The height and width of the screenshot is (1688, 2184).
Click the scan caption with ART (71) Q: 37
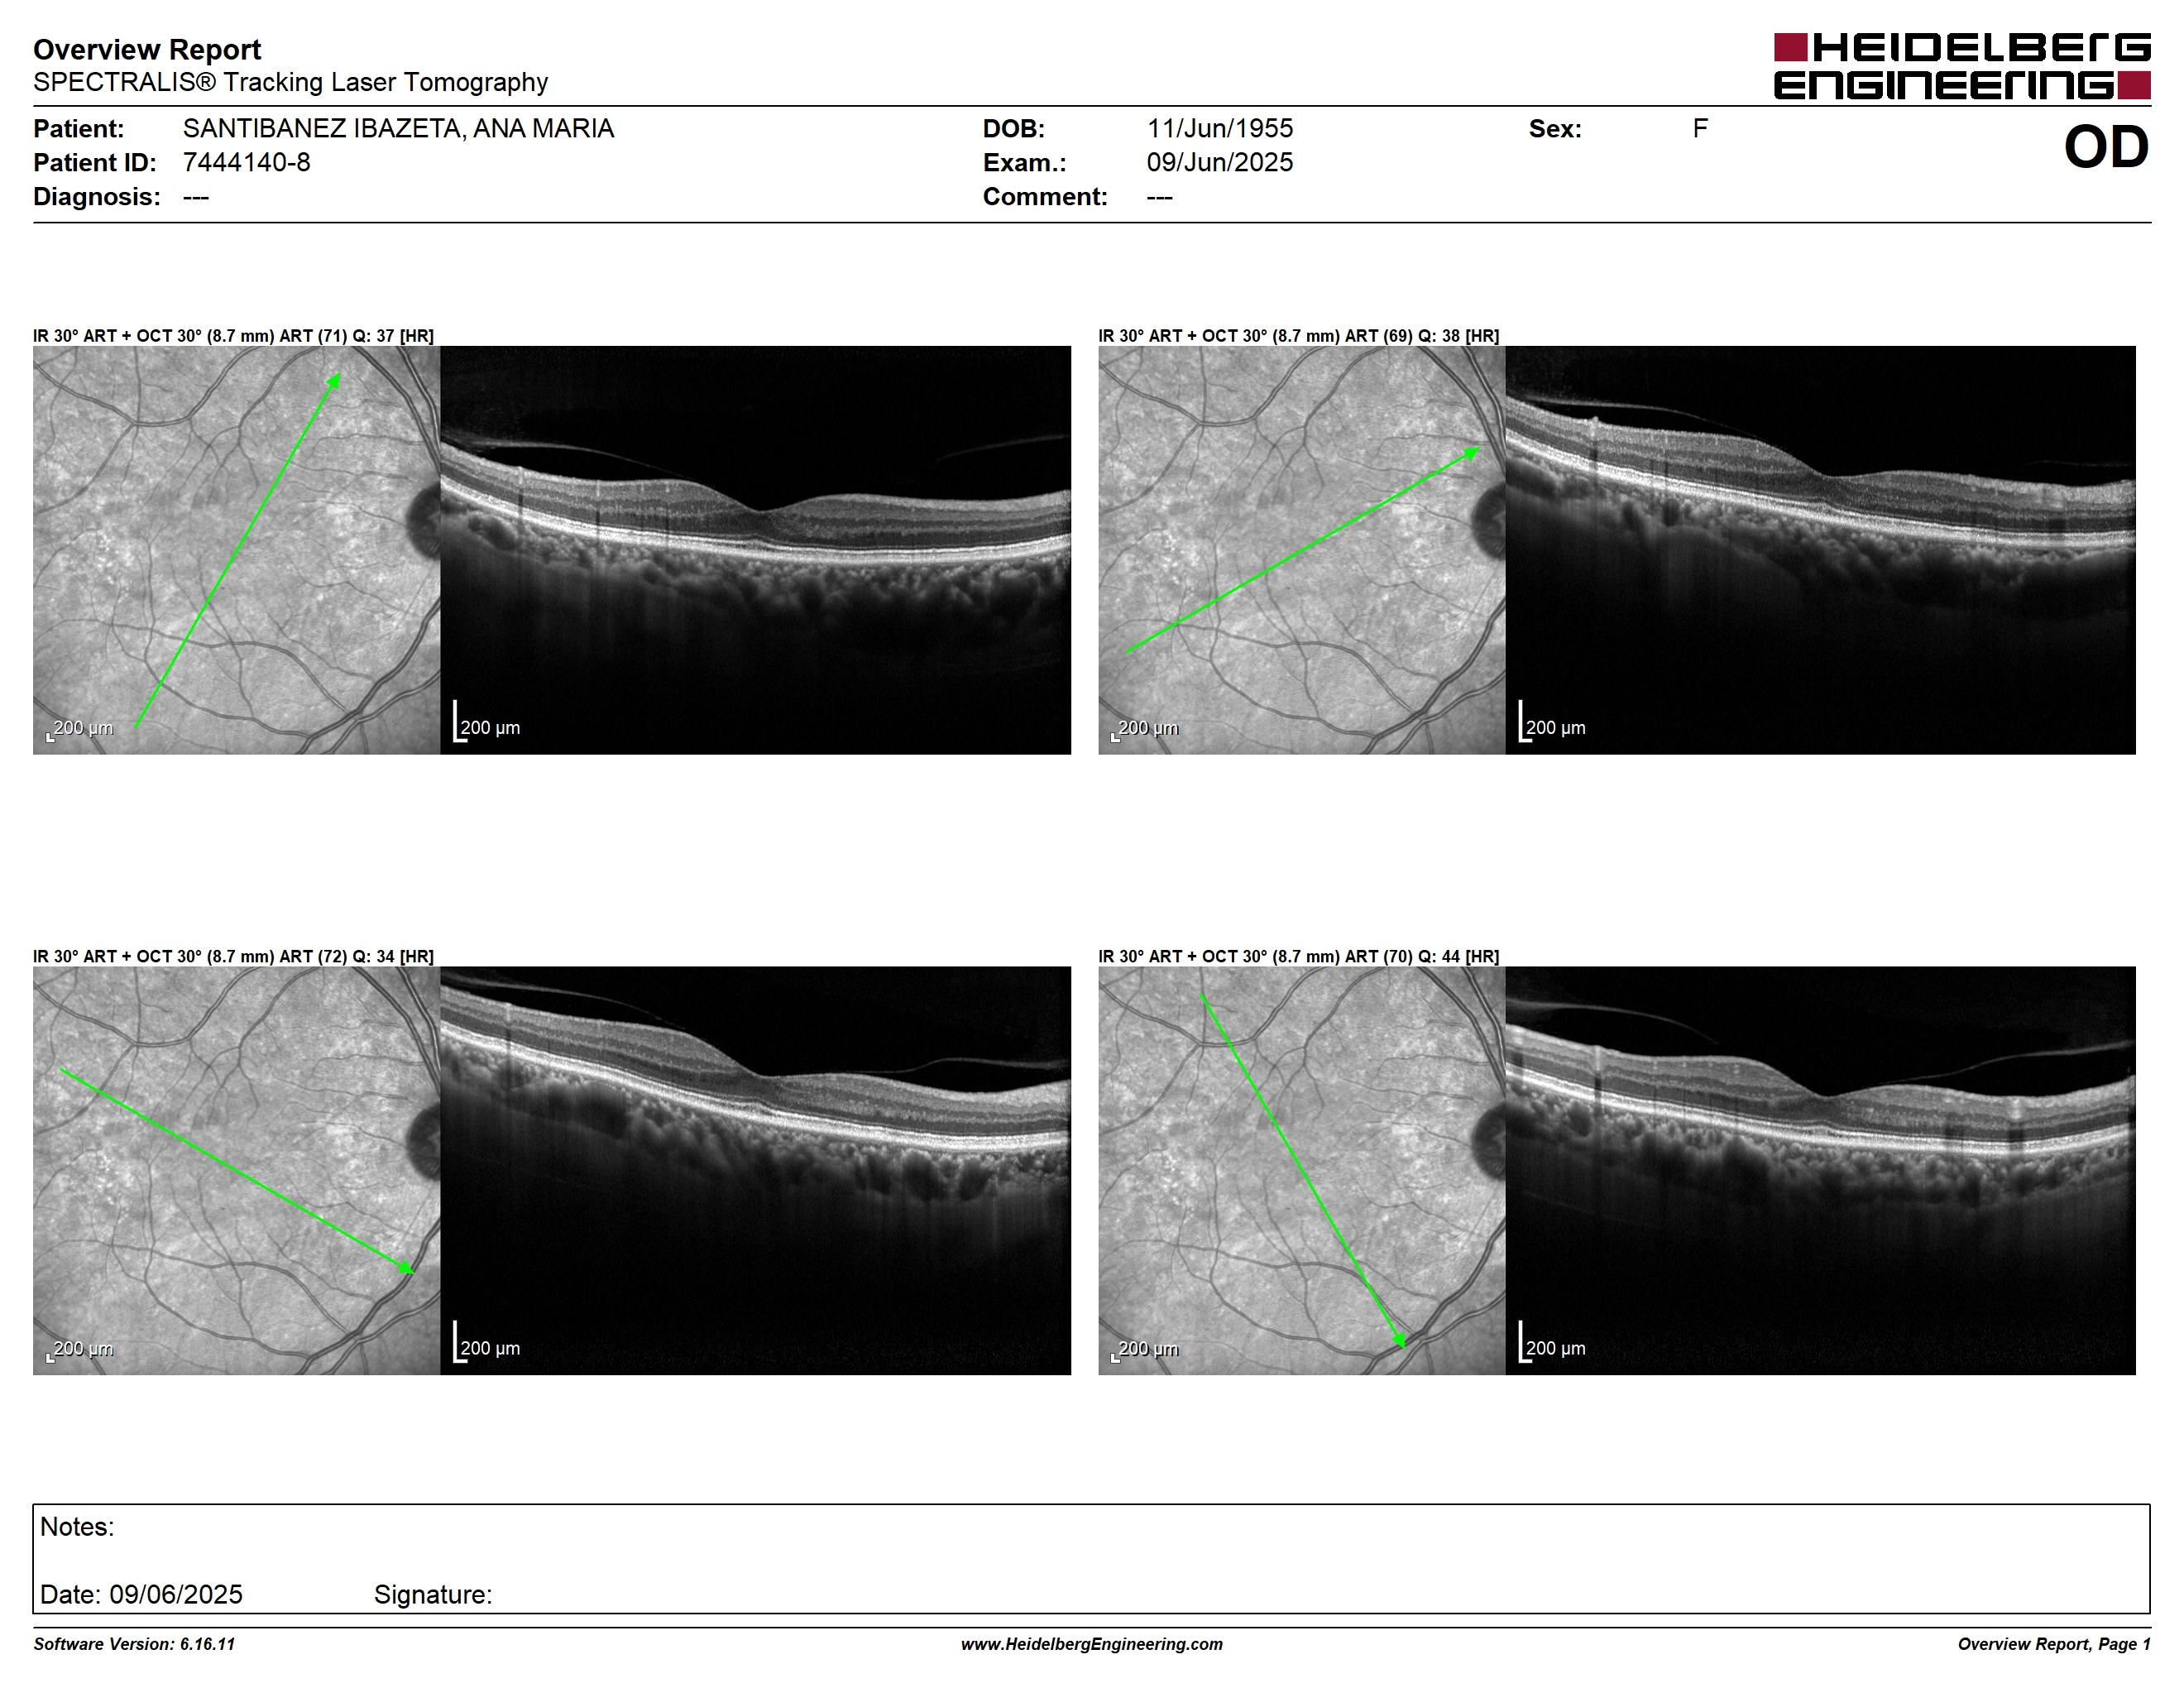(x=233, y=336)
